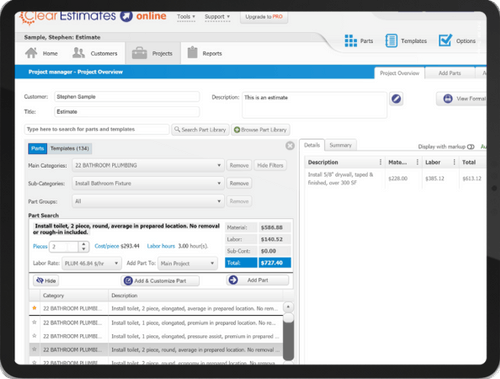Star the 1 piece elongated premium toilet row
The width and height of the screenshot is (500, 379).
(34, 322)
